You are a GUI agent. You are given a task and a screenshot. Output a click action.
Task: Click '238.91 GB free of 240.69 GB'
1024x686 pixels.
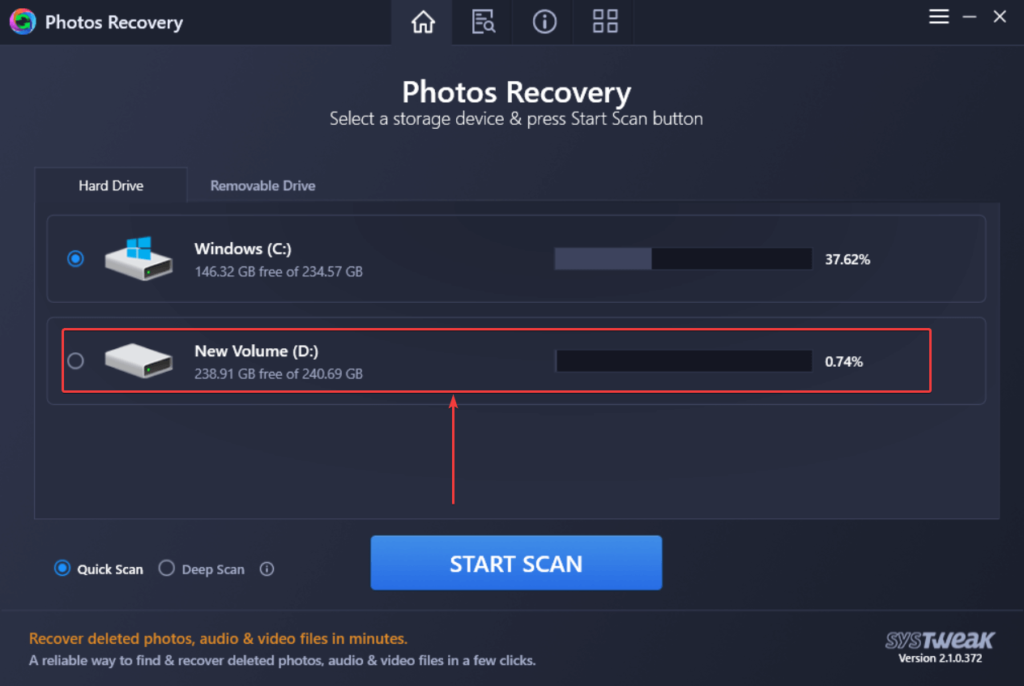(x=278, y=374)
